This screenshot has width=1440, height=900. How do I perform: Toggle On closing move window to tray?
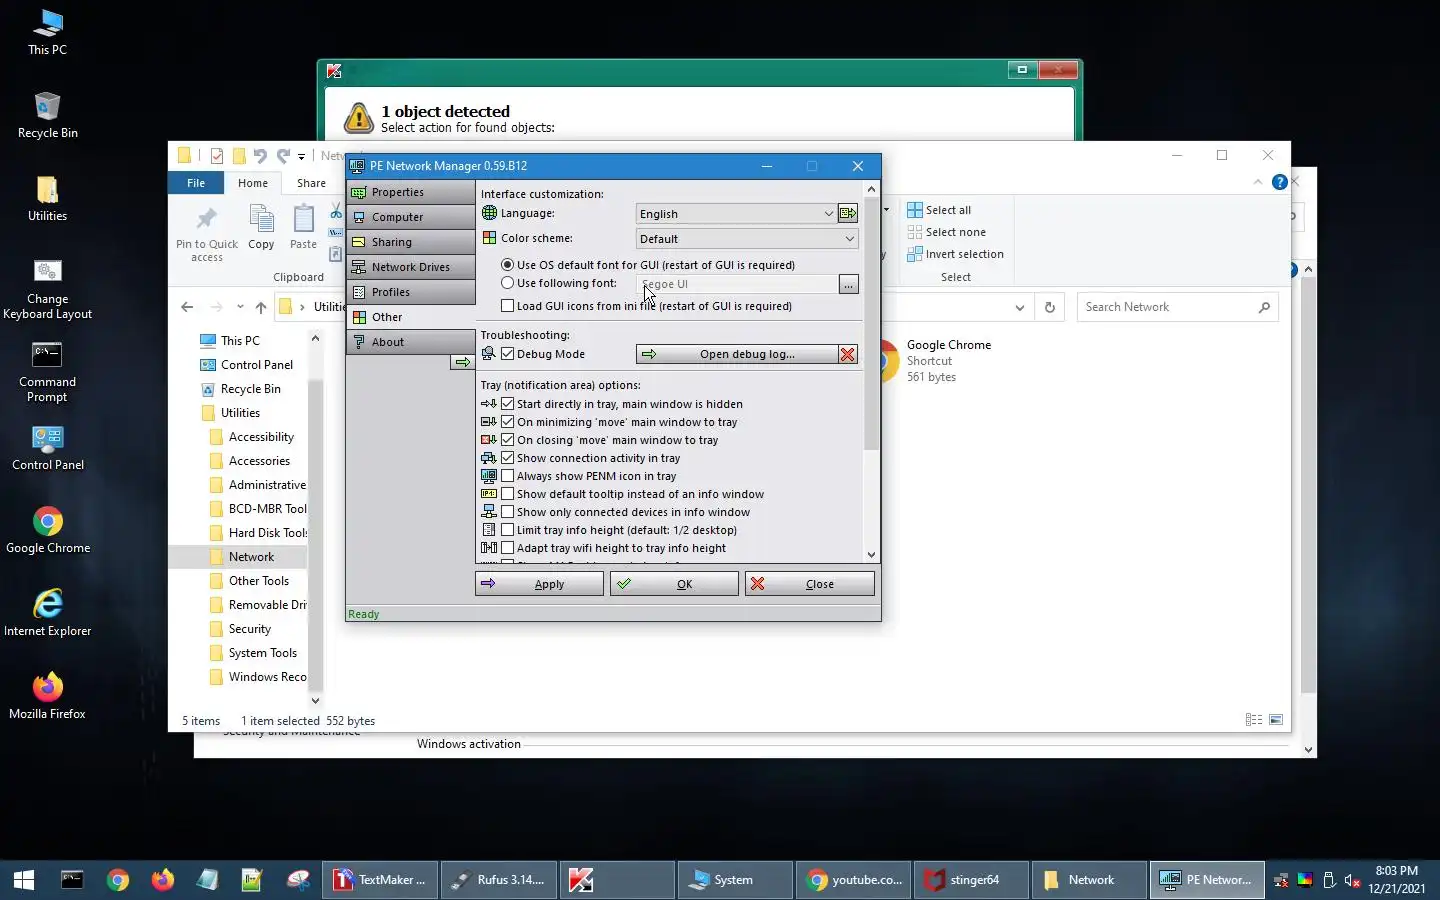pos(508,440)
